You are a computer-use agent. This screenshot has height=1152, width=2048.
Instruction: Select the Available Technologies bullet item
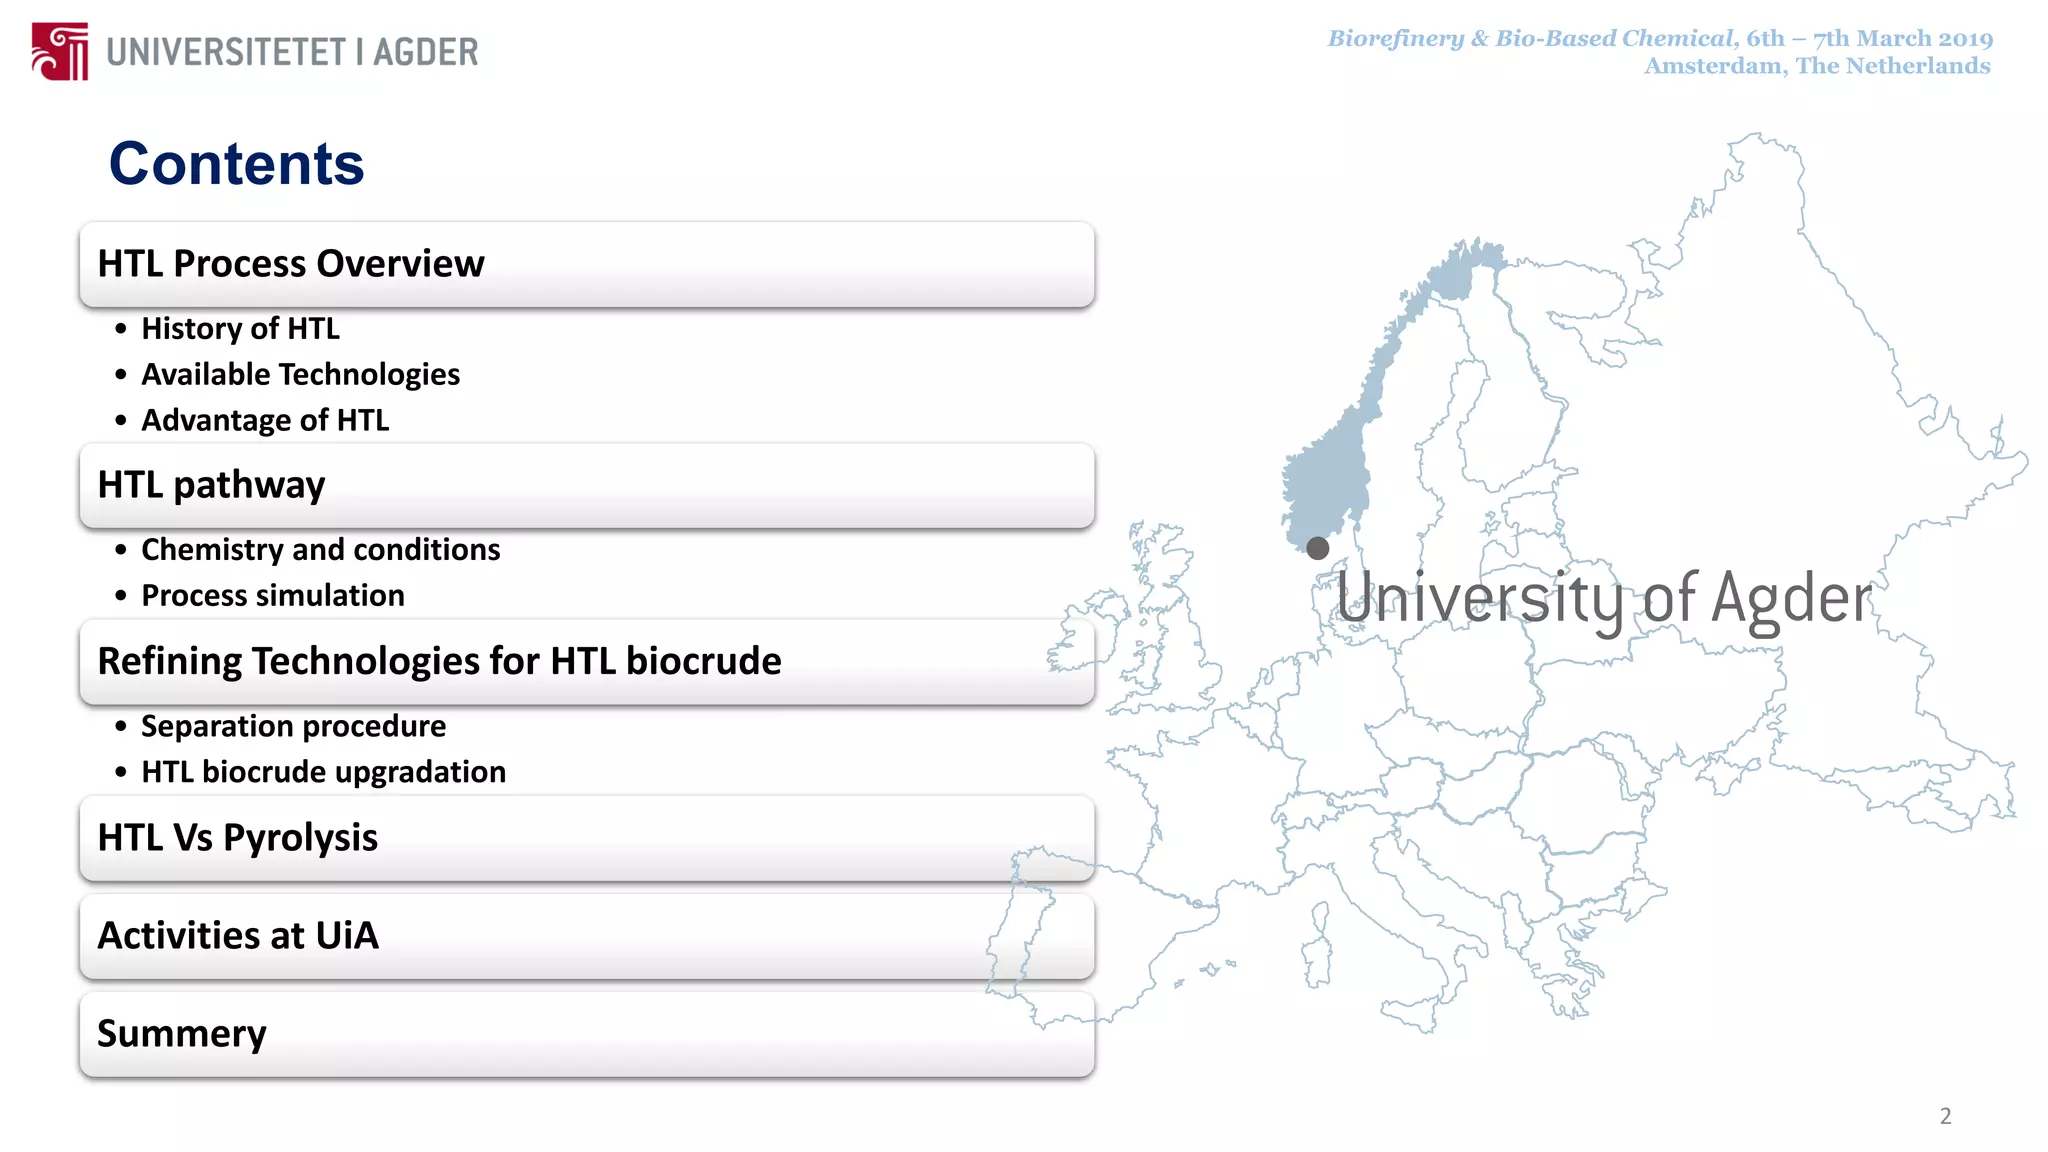tap(300, 374)
